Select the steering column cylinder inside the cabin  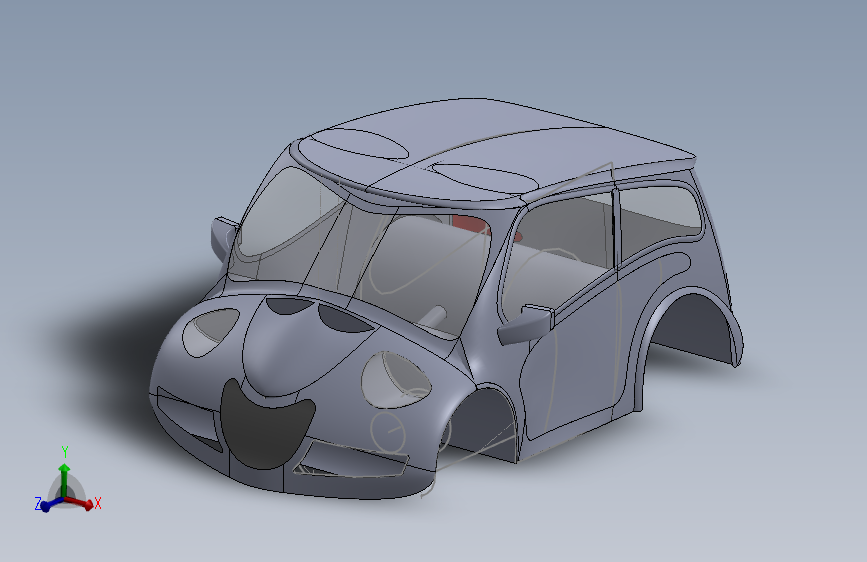click(x=433, y=317)
